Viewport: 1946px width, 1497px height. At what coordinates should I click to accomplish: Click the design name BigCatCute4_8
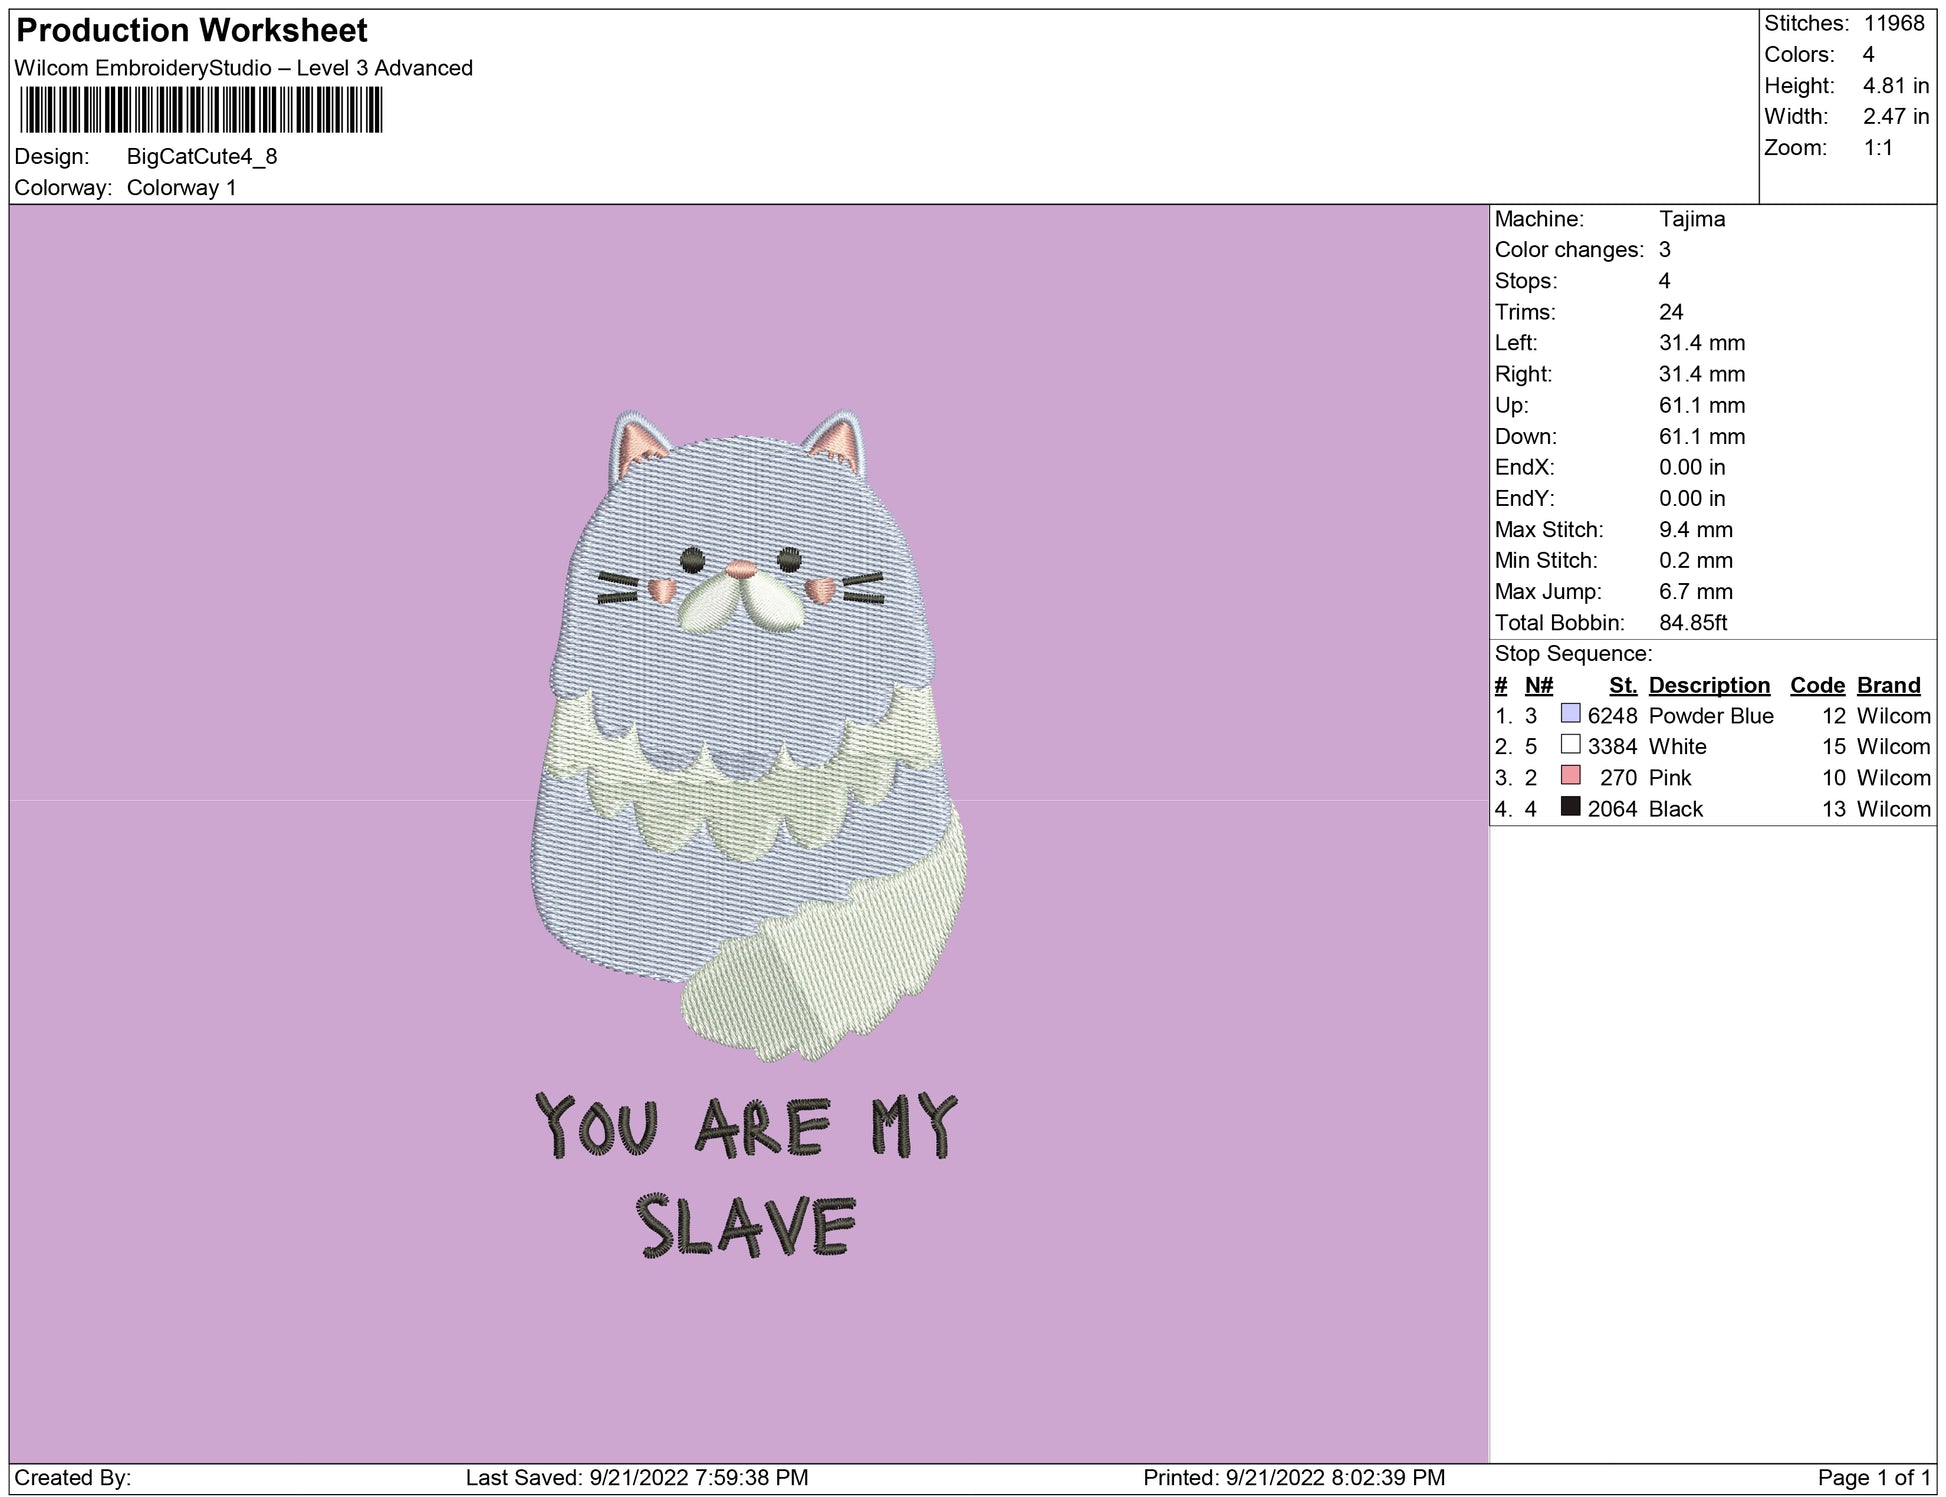point(202,157)
